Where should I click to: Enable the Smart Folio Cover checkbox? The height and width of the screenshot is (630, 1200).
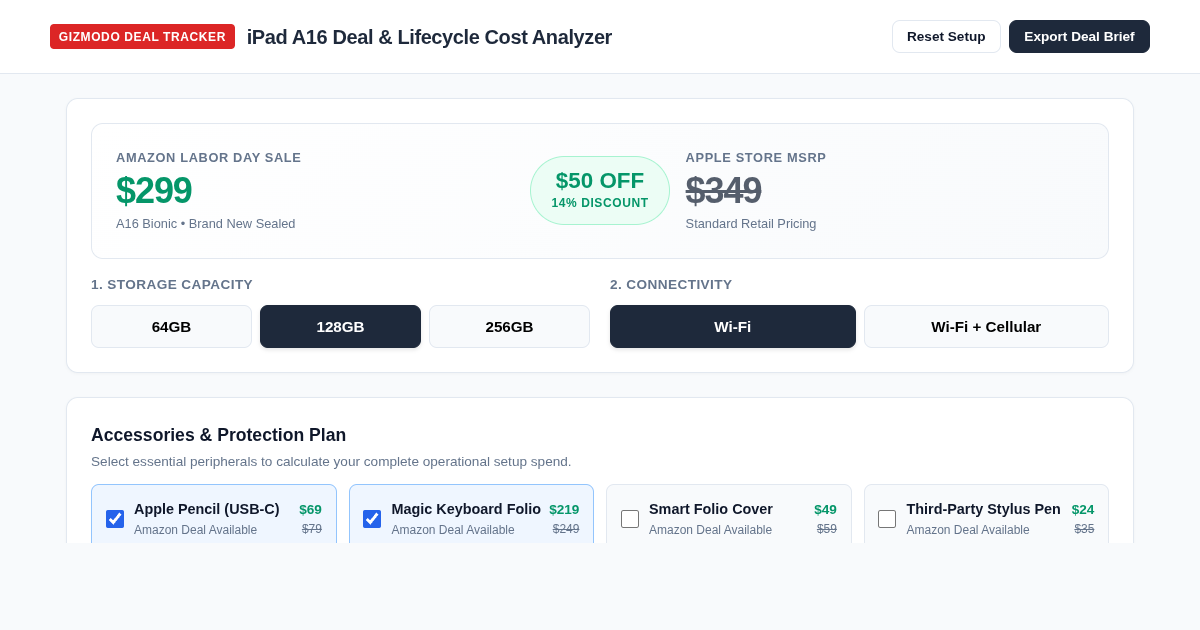tap(630, 519)
